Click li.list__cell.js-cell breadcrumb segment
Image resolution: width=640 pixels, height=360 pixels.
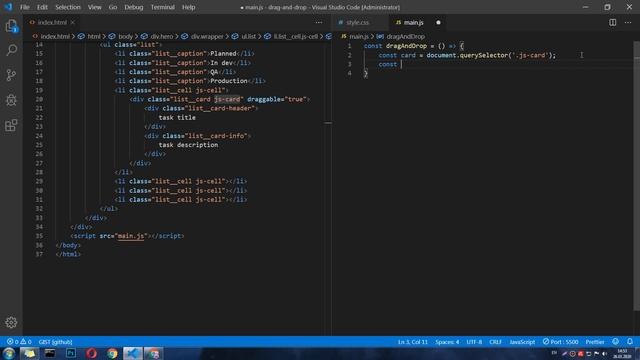pyautogui.click(x=296, y=36)
